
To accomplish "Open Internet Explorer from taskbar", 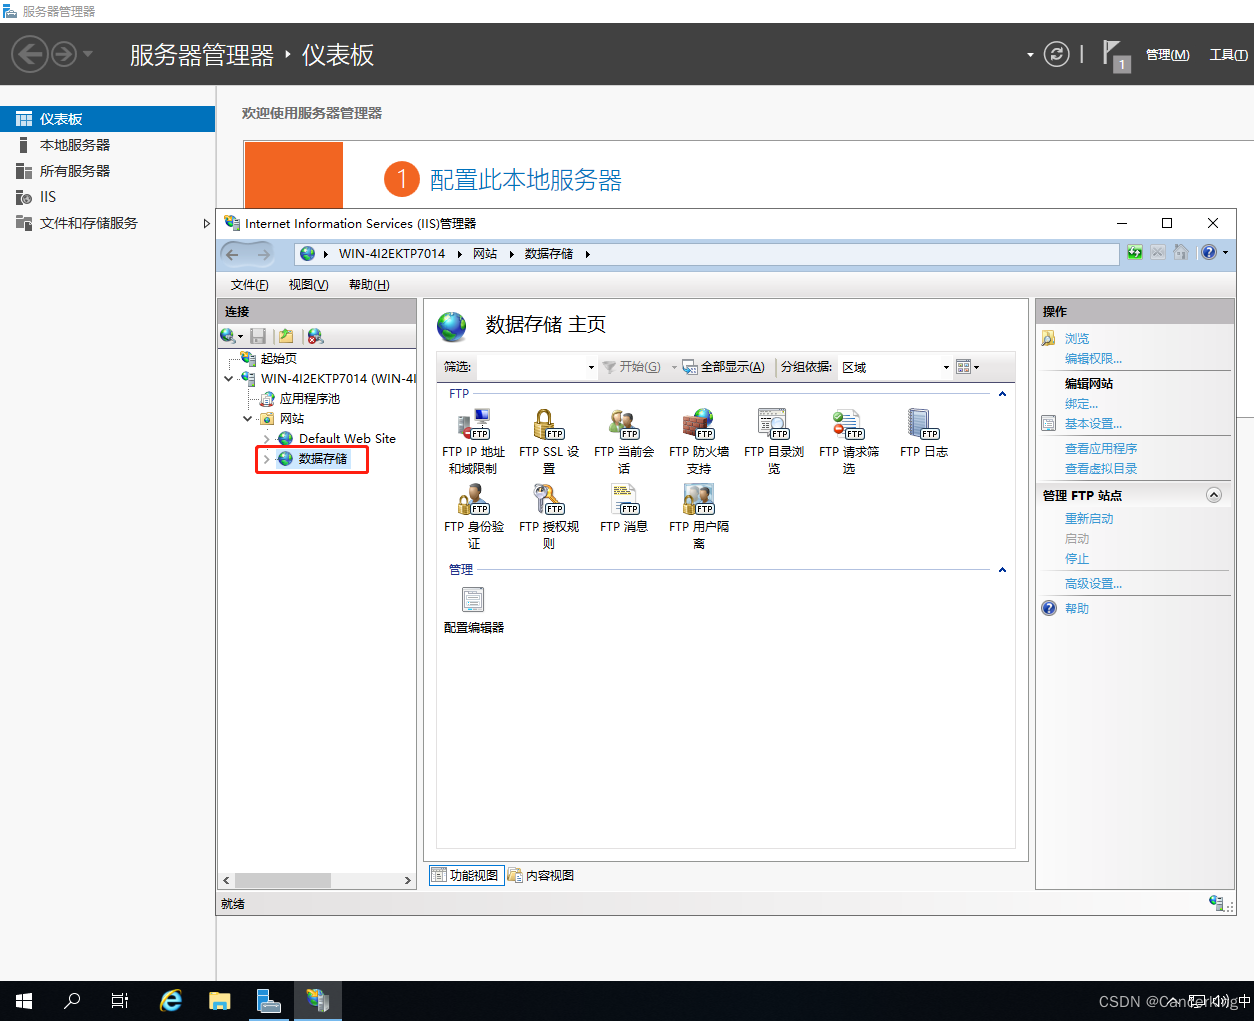I will point(171,1000).
